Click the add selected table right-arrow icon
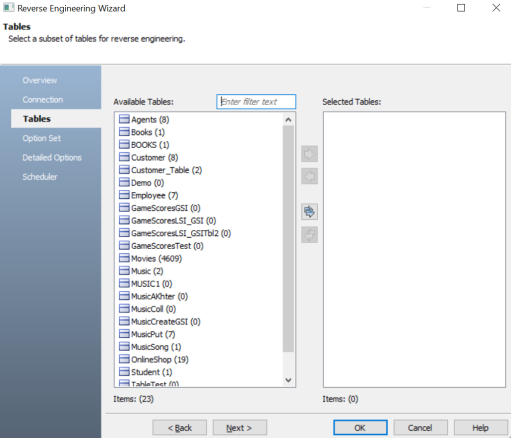The image size is (511, 438). 309,154
